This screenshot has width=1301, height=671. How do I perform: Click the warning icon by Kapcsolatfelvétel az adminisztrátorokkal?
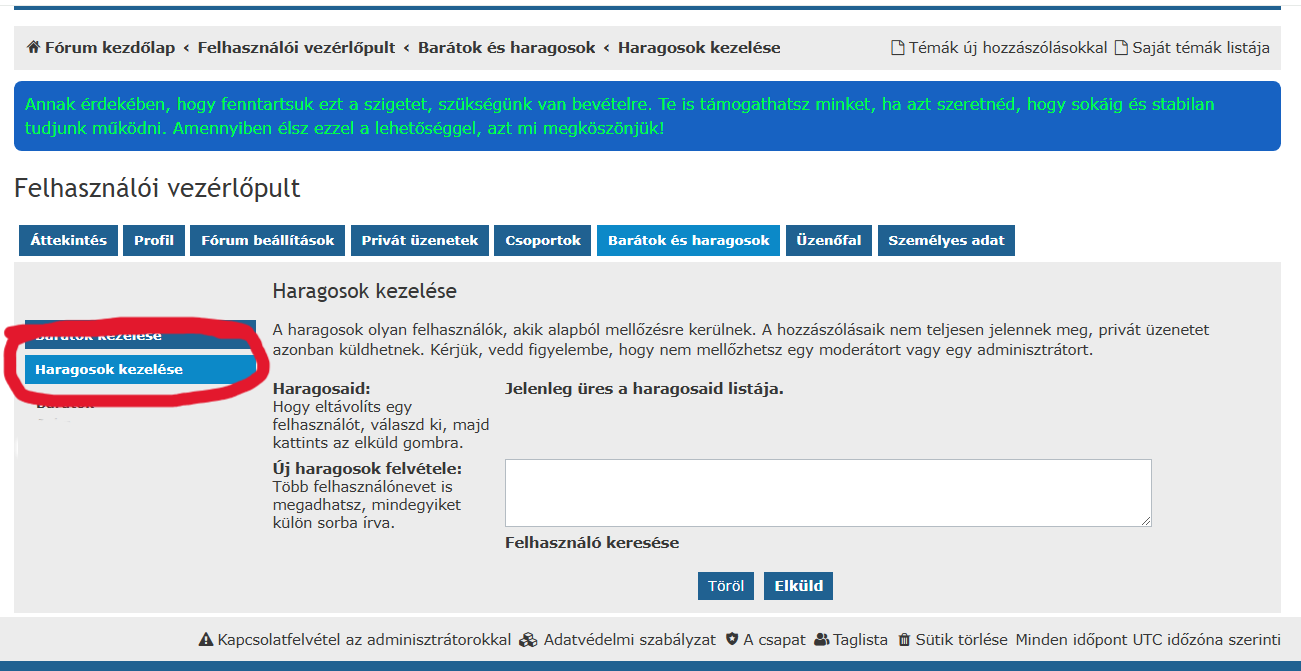206,640
